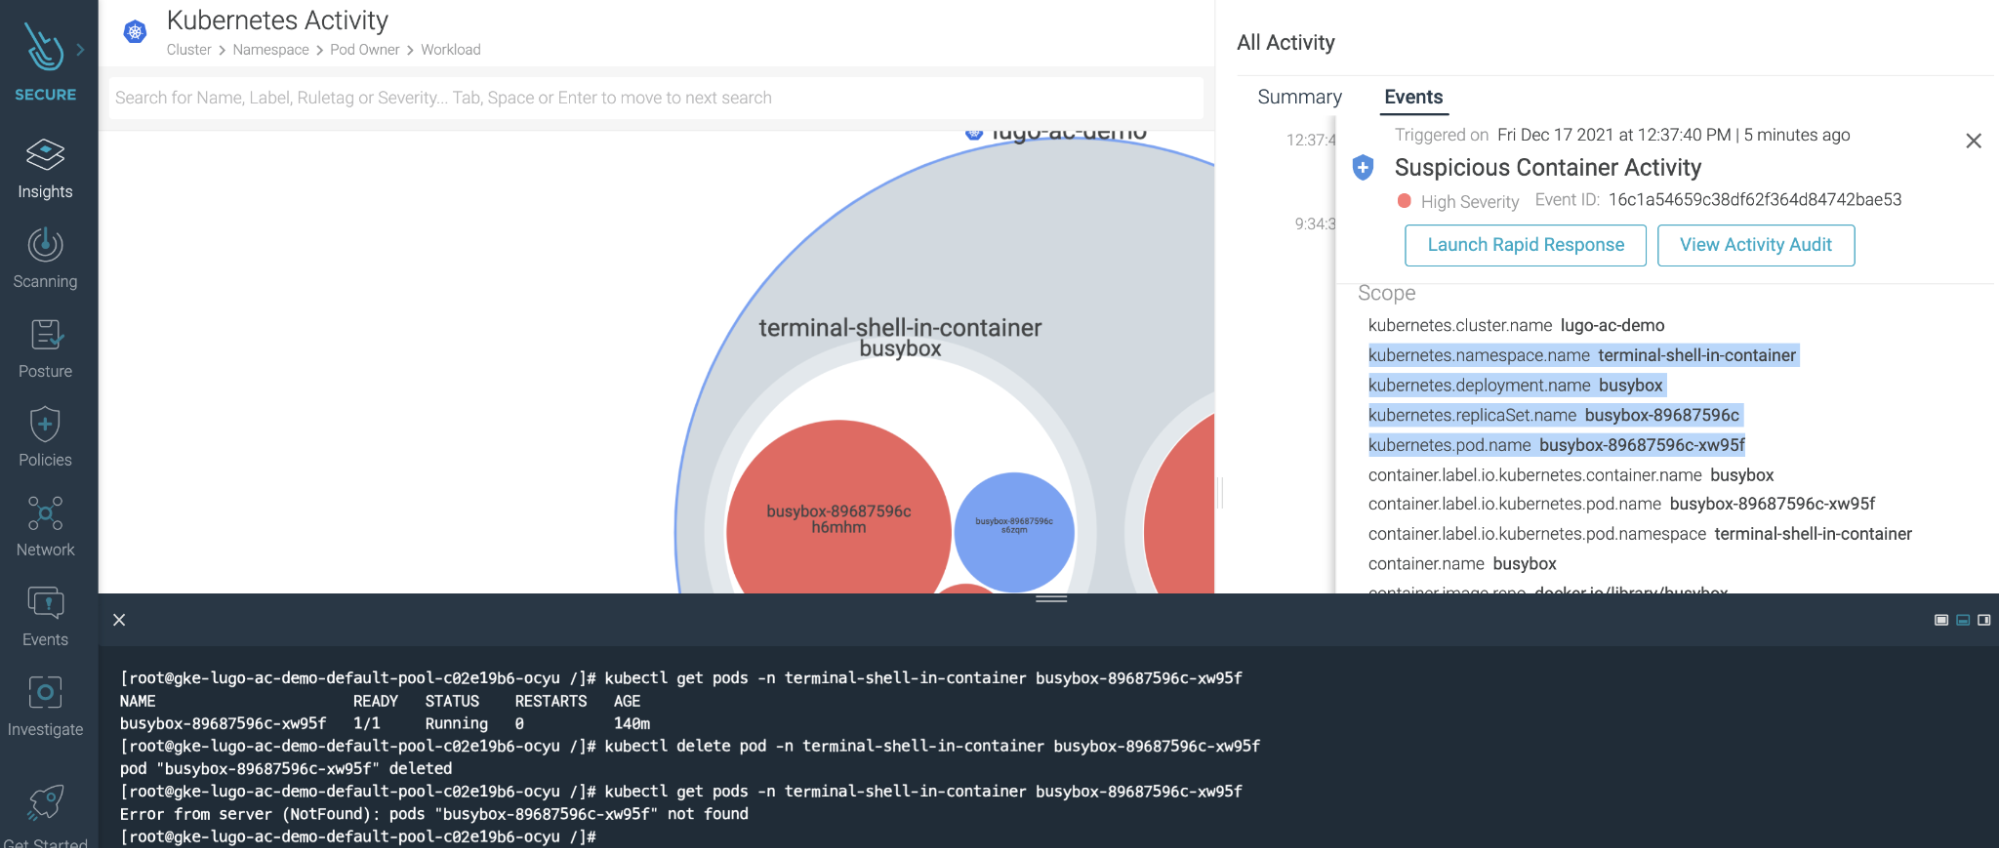Switch to the Events tab
The image size is (1999, 849).
(1413, 97)
